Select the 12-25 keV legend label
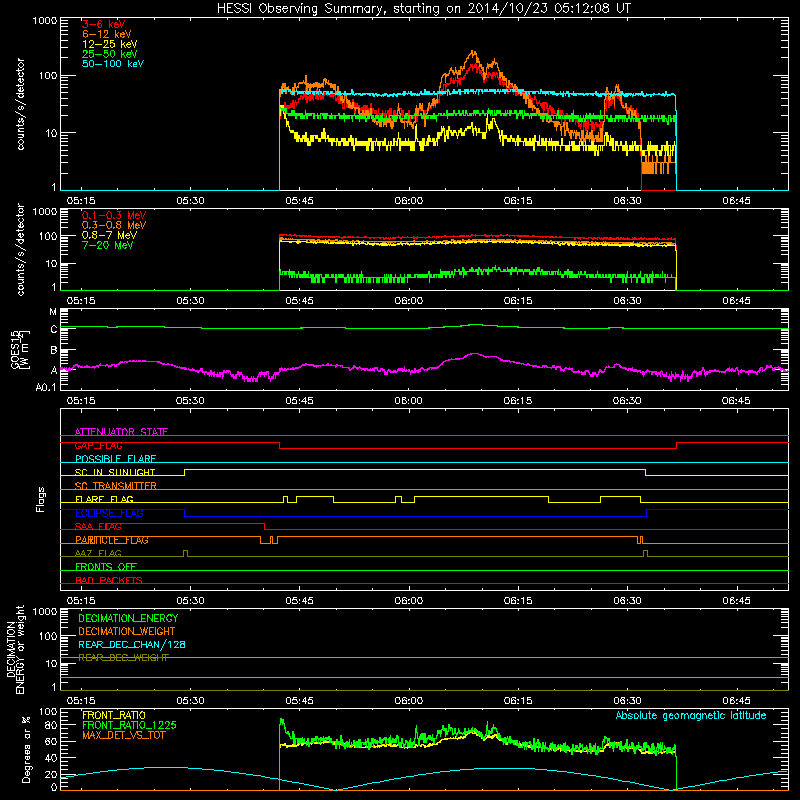Screen dimensions: 800x800 point(110,44)
